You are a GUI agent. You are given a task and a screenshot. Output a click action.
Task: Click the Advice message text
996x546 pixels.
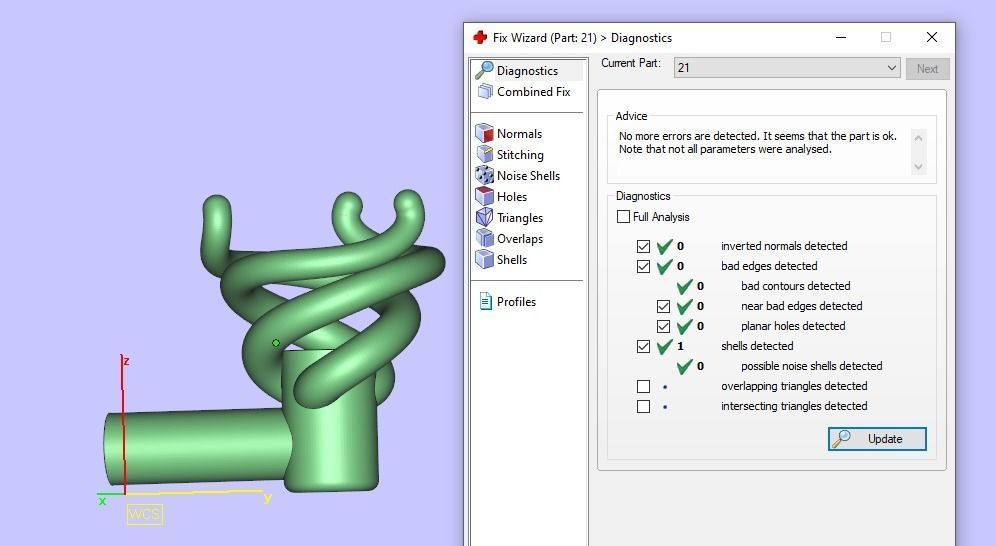pyautogui.click(x=757, y=142)
